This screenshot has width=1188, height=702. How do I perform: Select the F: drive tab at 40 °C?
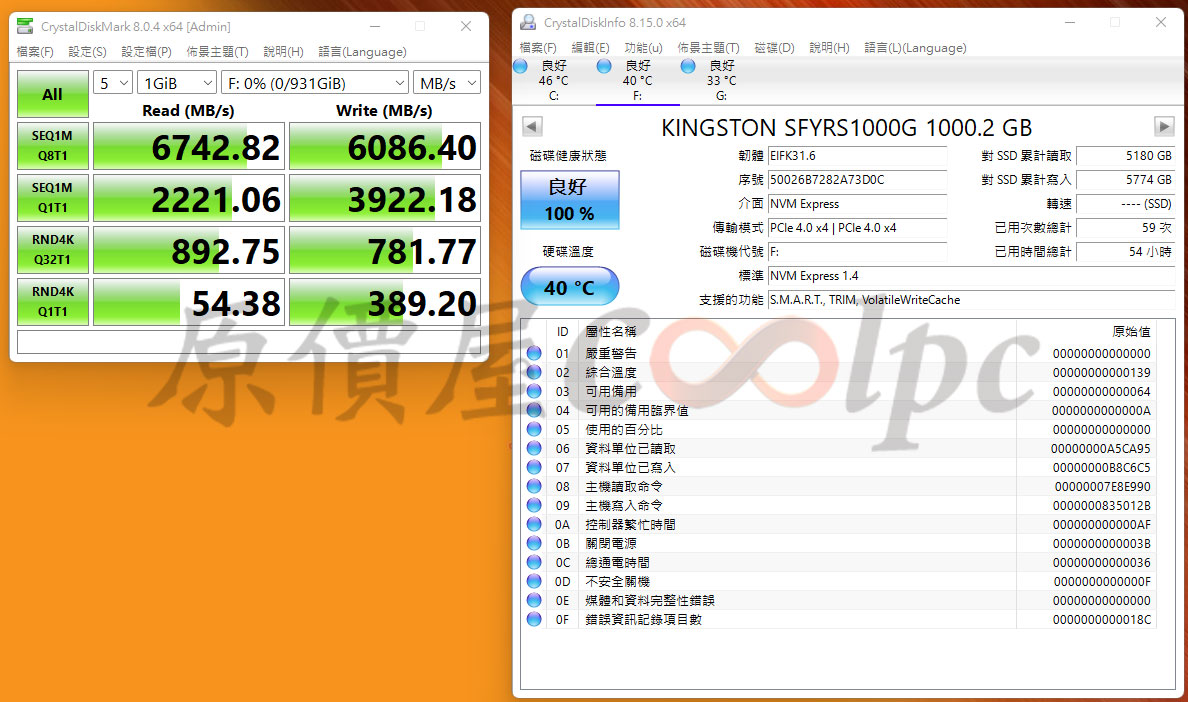[637, 80]
